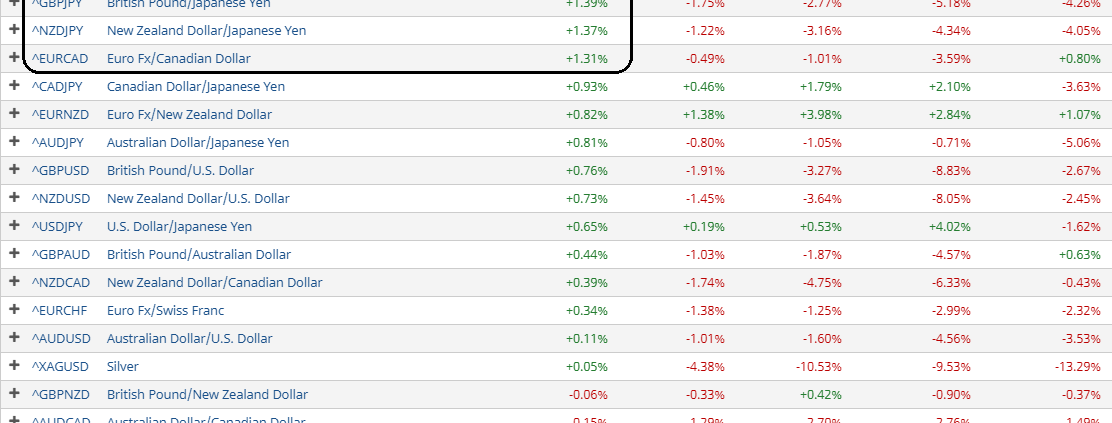Open the ^EURCHF symbol page
This screenshot has width=1112, height=423.
(x=60, y=311)
